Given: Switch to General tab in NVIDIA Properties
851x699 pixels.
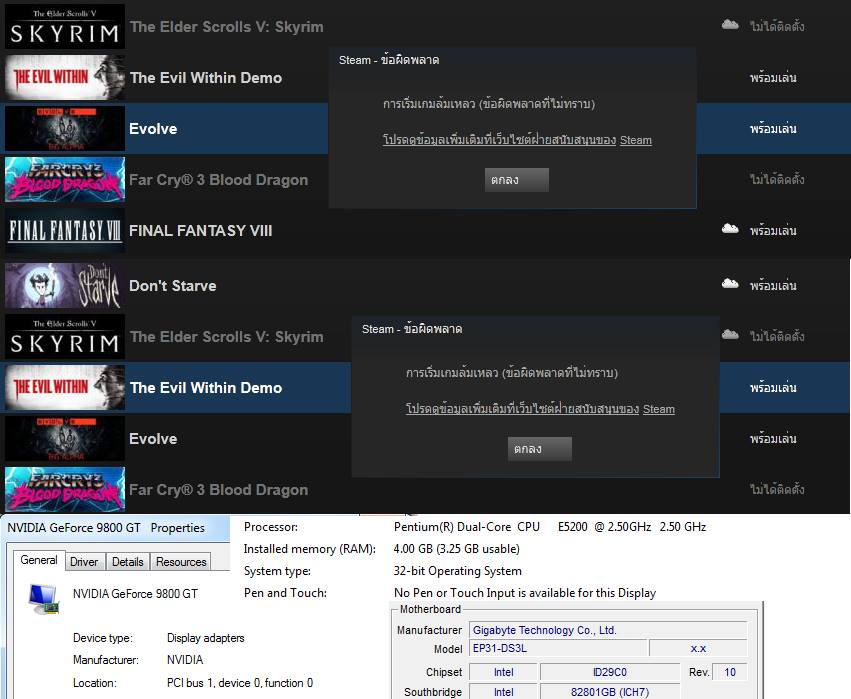Looking at the screenshot, I should point(39,560).
